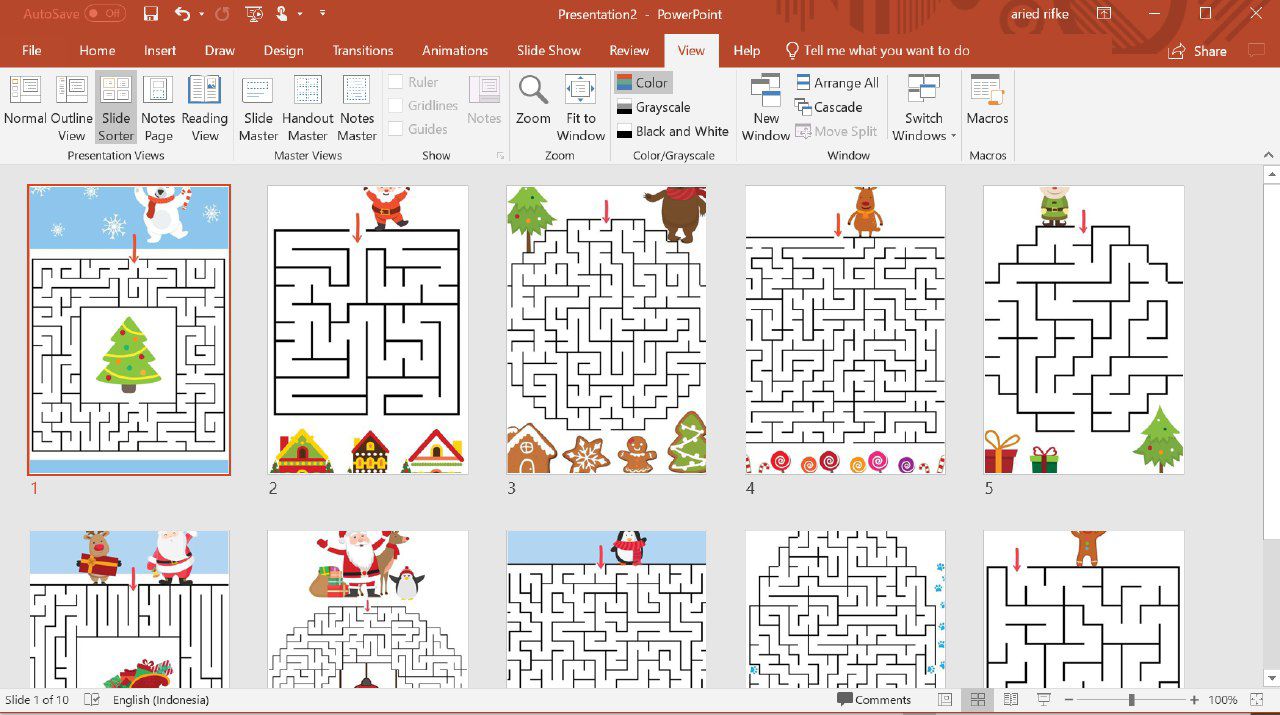This screenshot has height=715, width=1280.
Task: Expand the Customize Quick Access Toolbar menu
Action: tap(322, 14)
